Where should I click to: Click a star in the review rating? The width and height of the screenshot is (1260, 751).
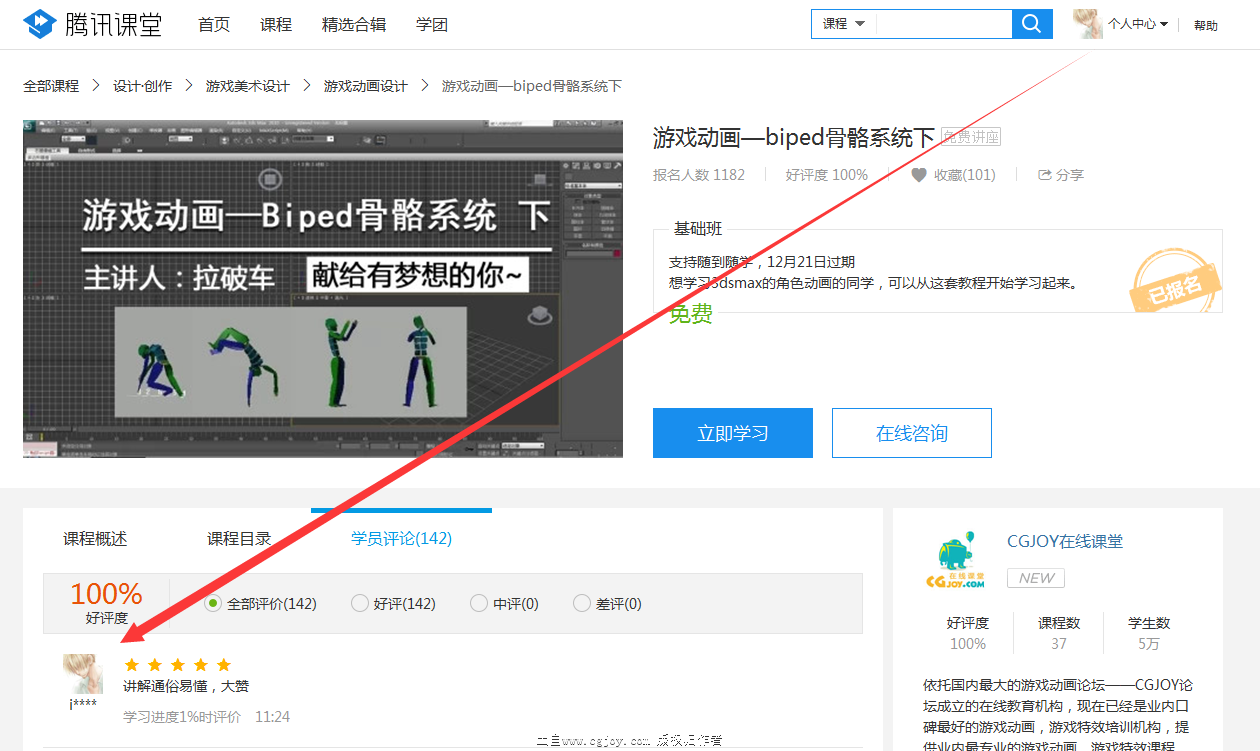click(155, 664)
